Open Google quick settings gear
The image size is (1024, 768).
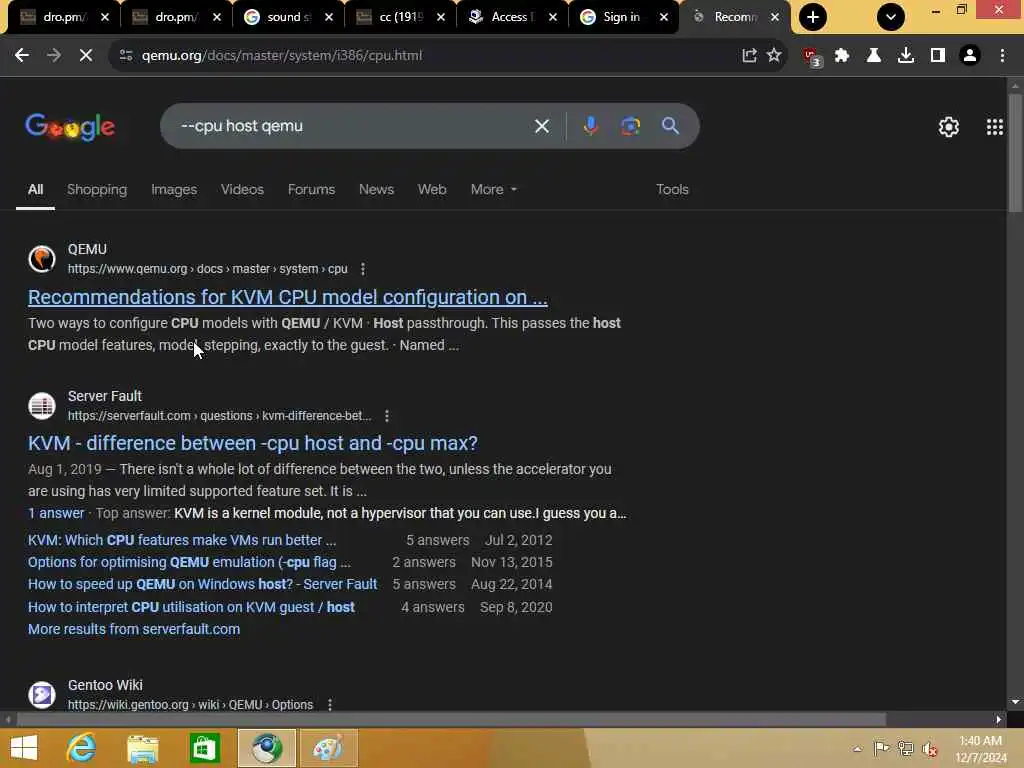(x=948, y=127)
